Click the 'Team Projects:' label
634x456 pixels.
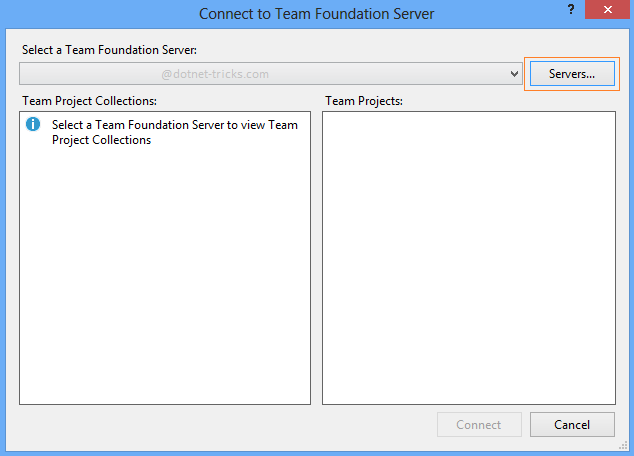[363, 101]
